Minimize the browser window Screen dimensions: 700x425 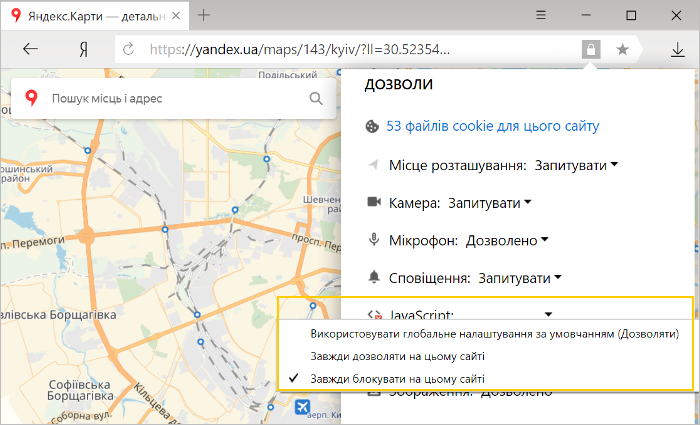[586, 15]
